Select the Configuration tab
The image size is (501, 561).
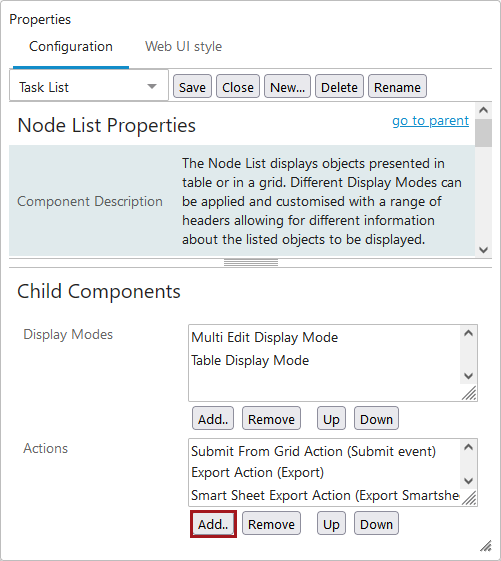pyautogui.click(x=71, y=47)
